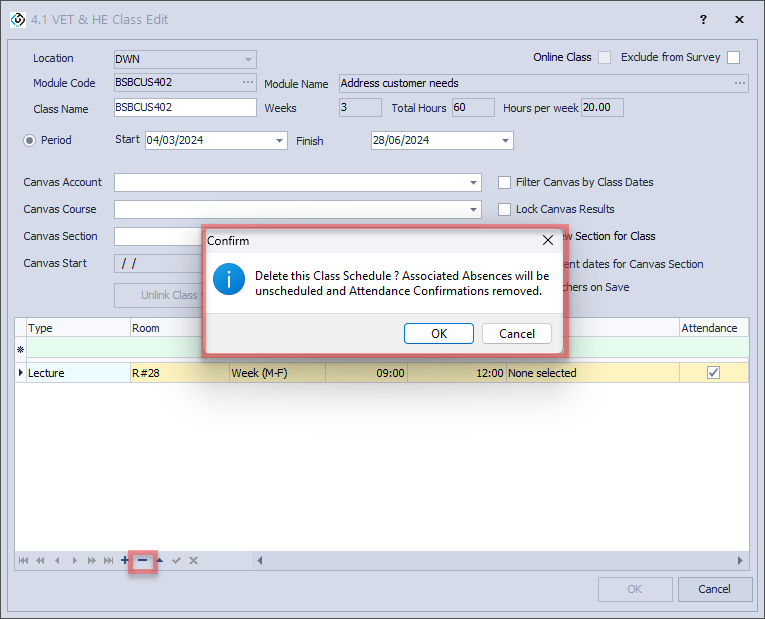The height and width of the screenshot is (619, 765).
Task: Go to first record in navigator
Action: (x=23, y=561)
